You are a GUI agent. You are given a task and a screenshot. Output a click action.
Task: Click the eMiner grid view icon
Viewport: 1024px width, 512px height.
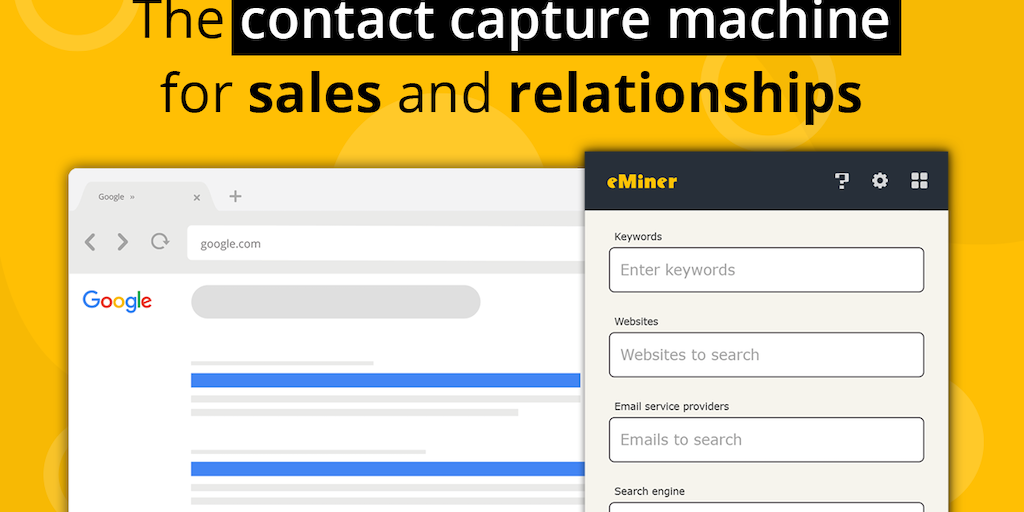[x=920, y=181]
